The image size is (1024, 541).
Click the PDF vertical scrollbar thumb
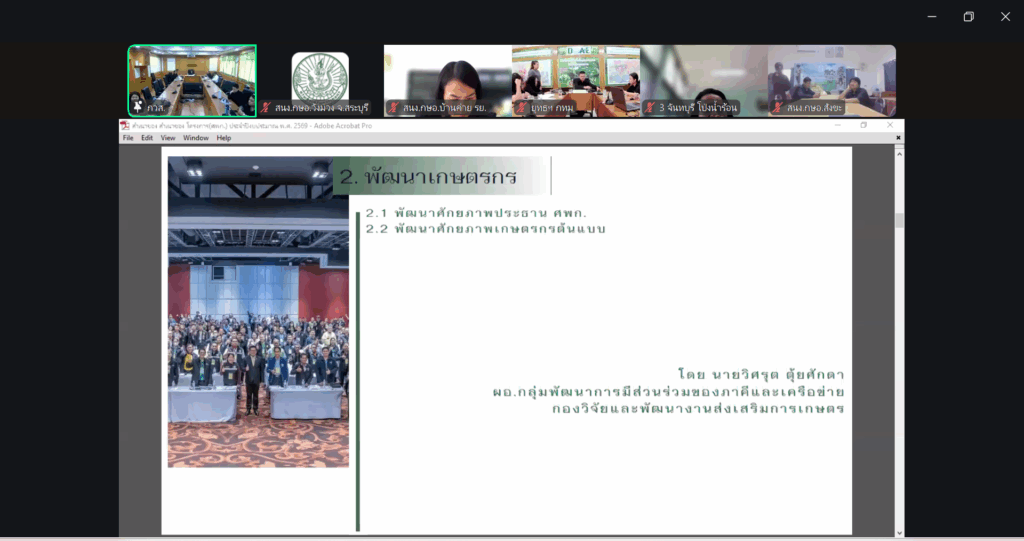coord(899,220)
